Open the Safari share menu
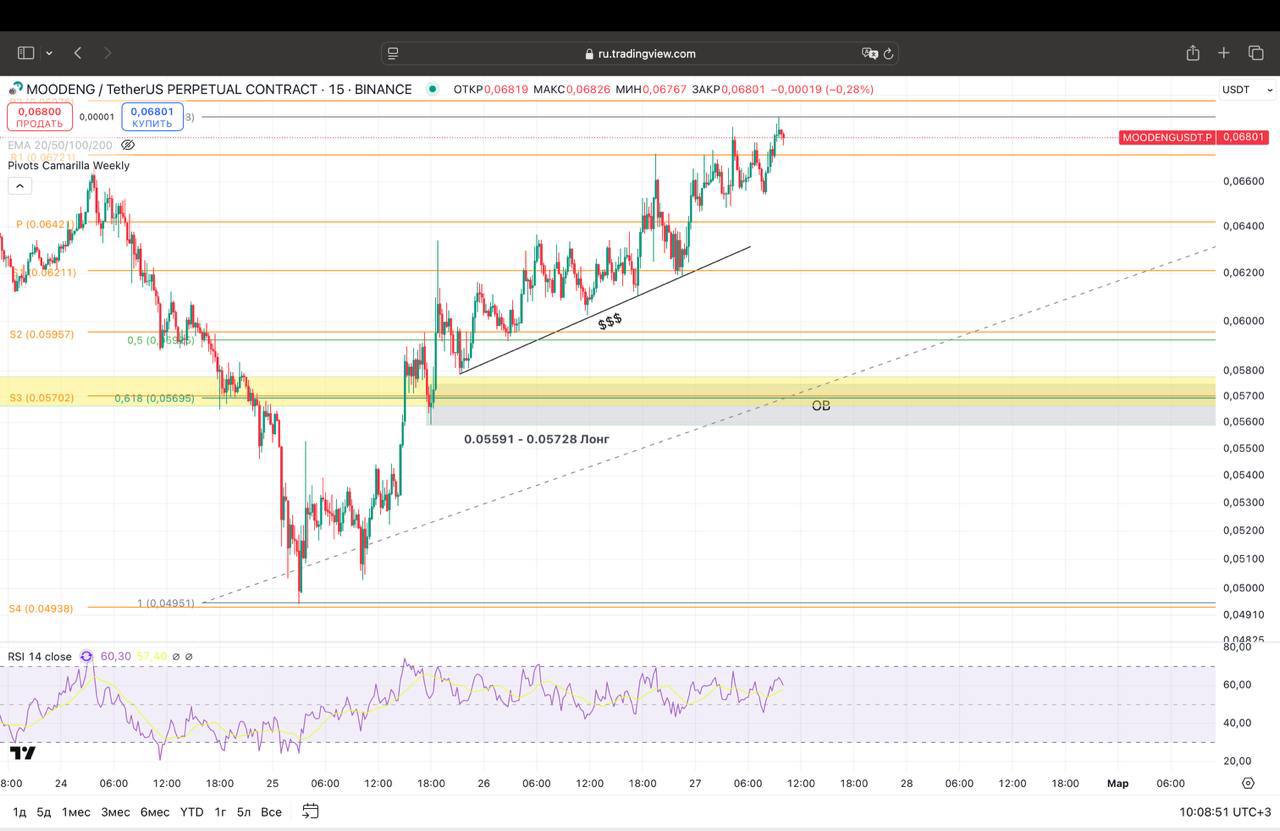 (x=1193, y=52)
